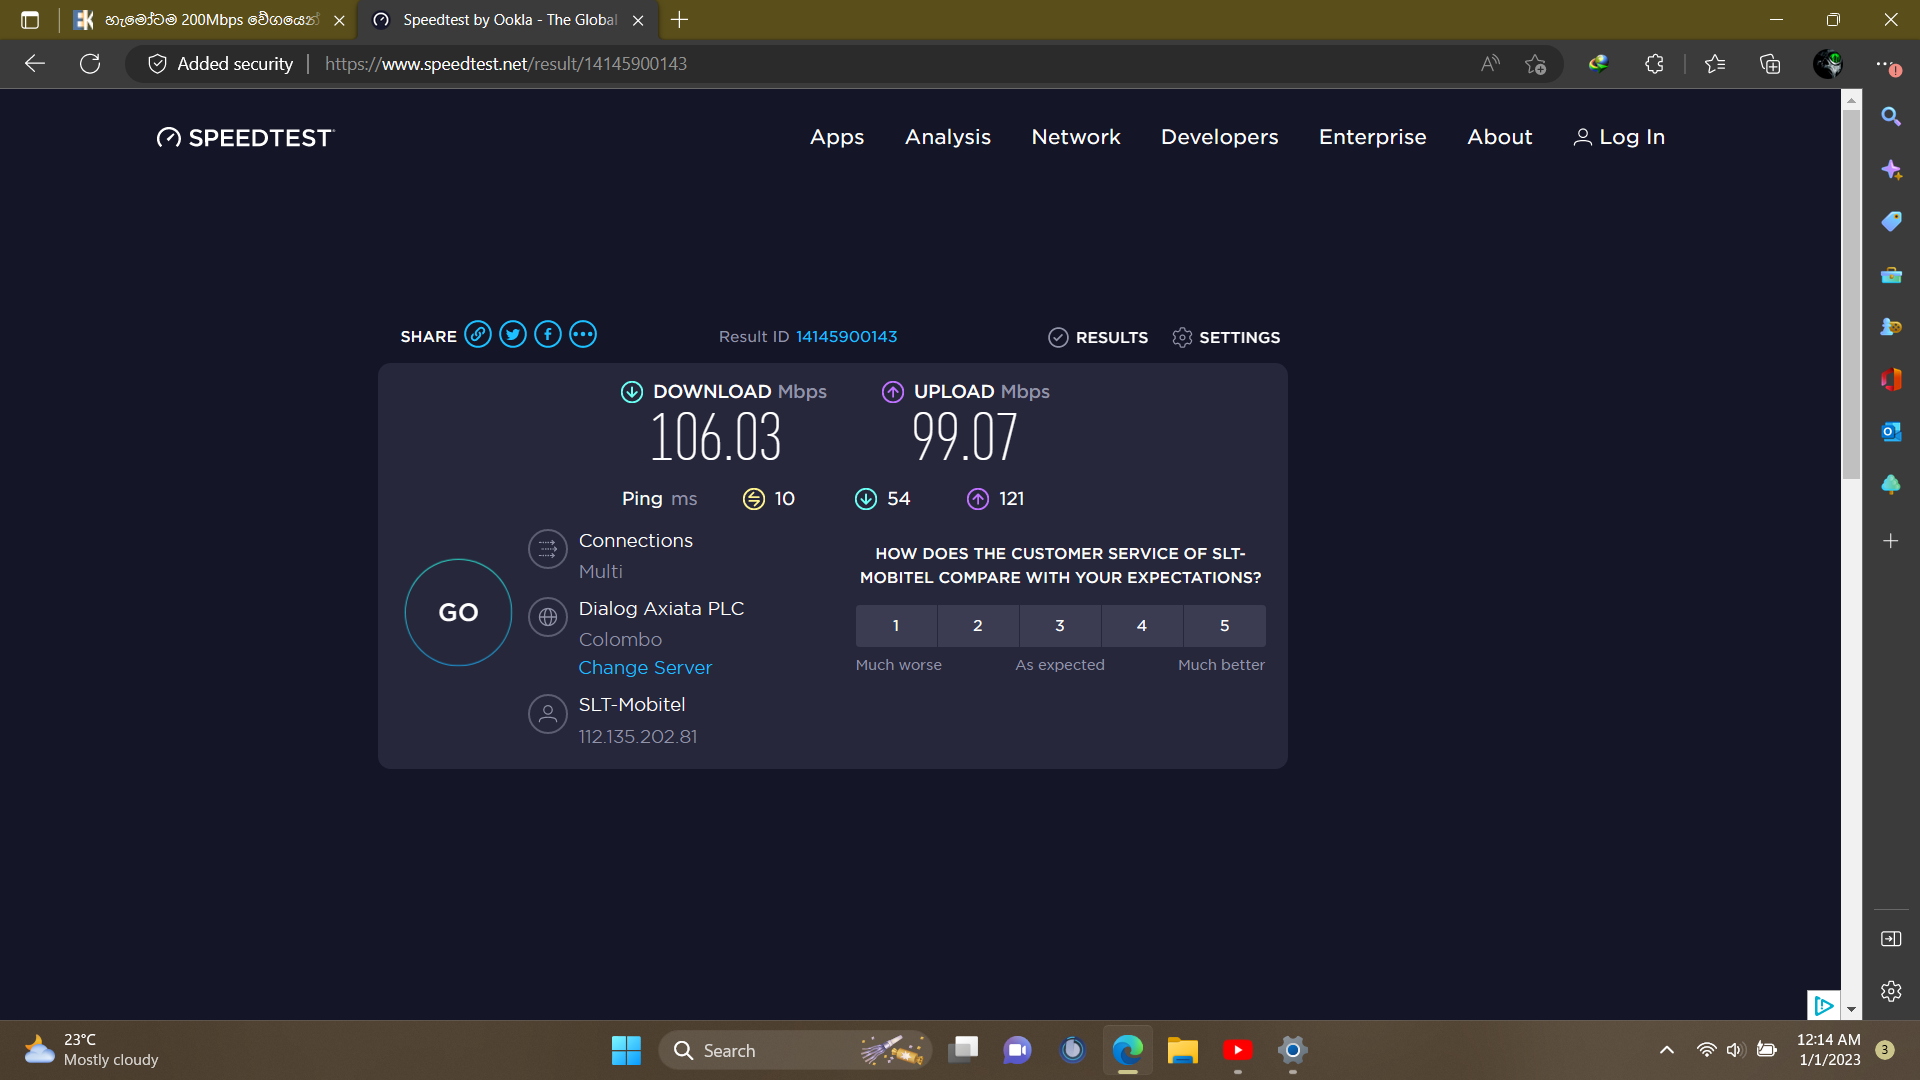Open the Analysis menu

pos(948,137)
